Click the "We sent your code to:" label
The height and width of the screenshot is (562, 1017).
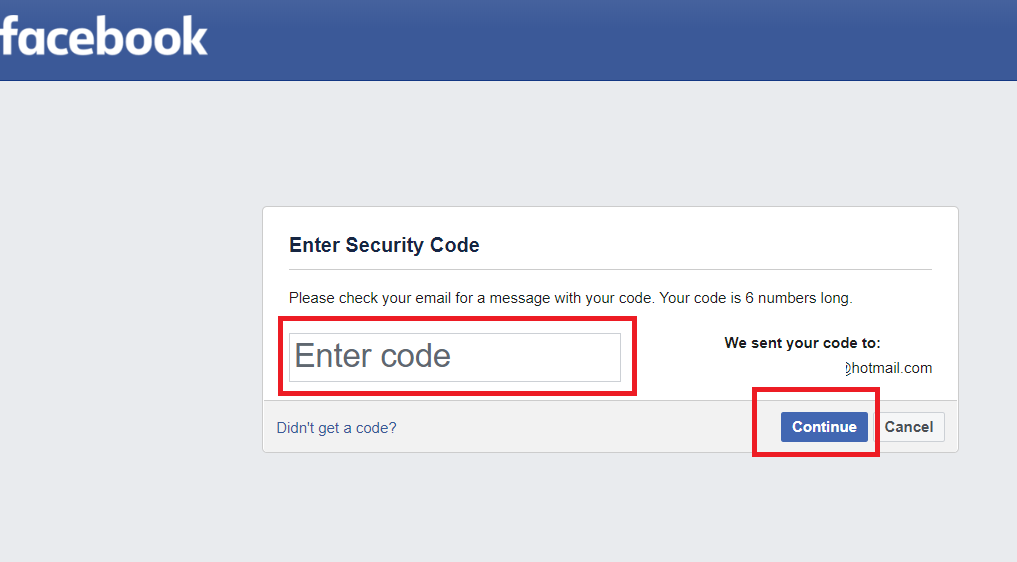[x=802, y=343]
